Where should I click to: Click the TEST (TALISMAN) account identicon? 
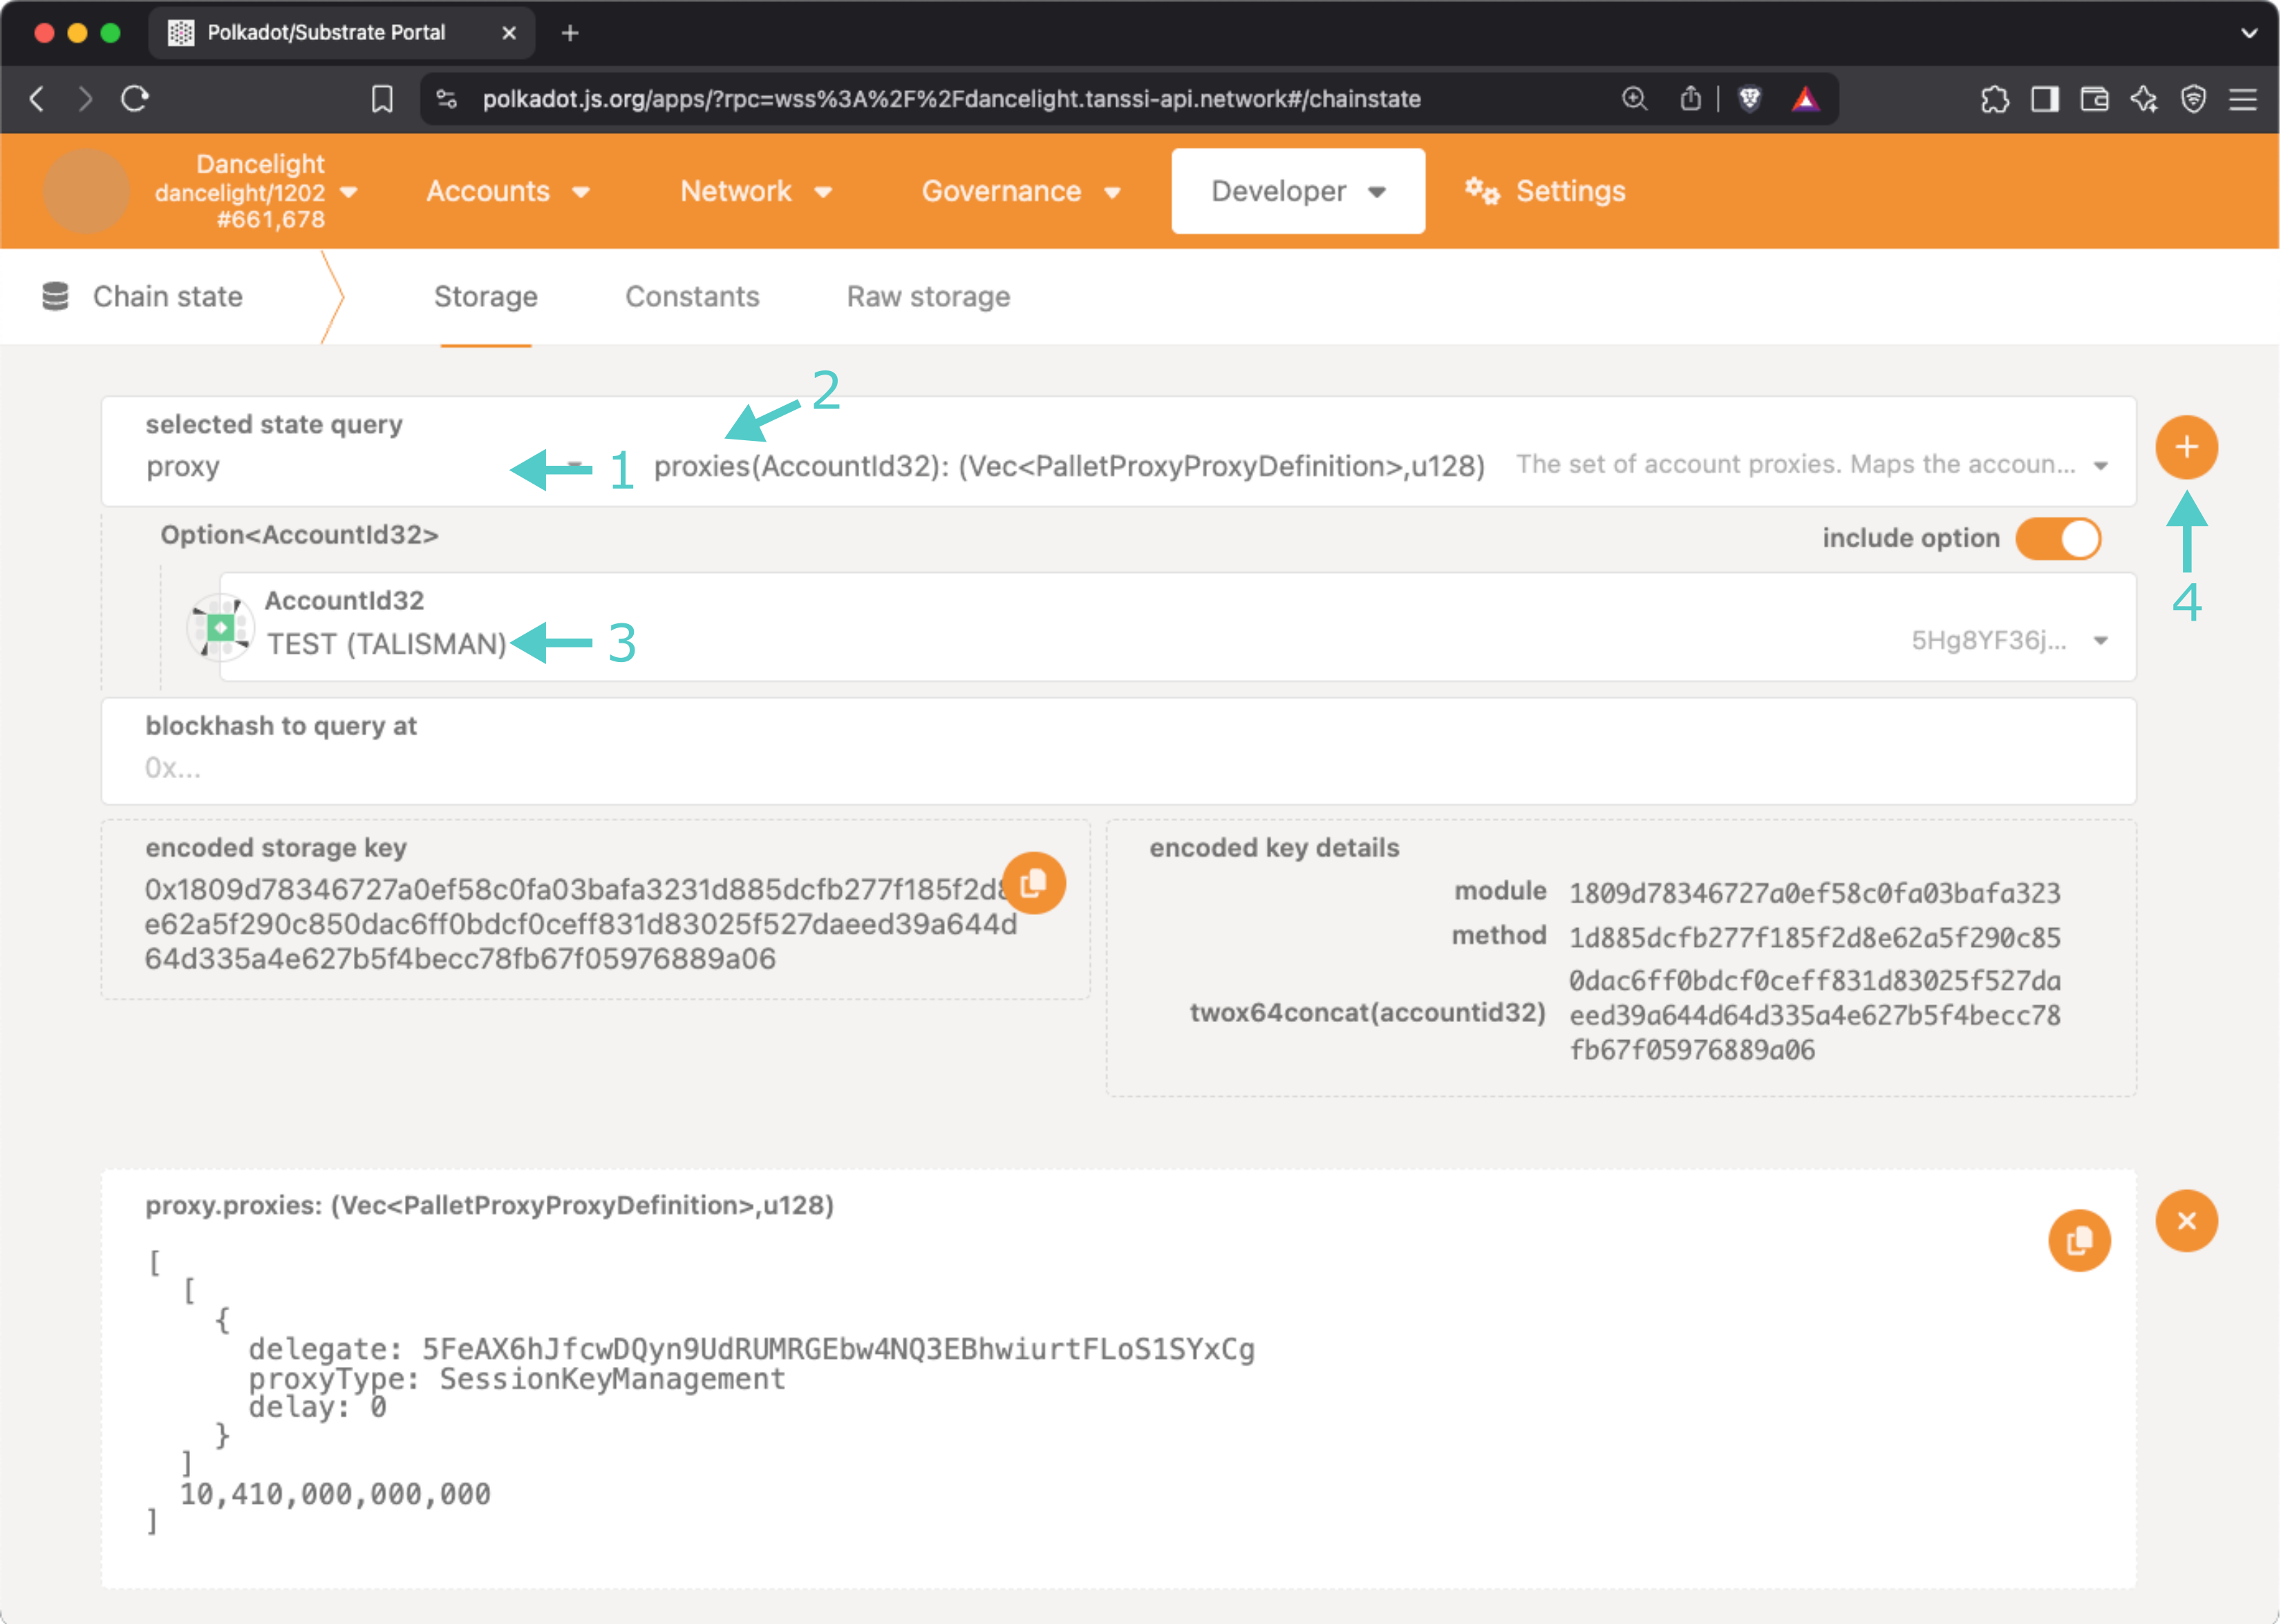coord(220,627)
